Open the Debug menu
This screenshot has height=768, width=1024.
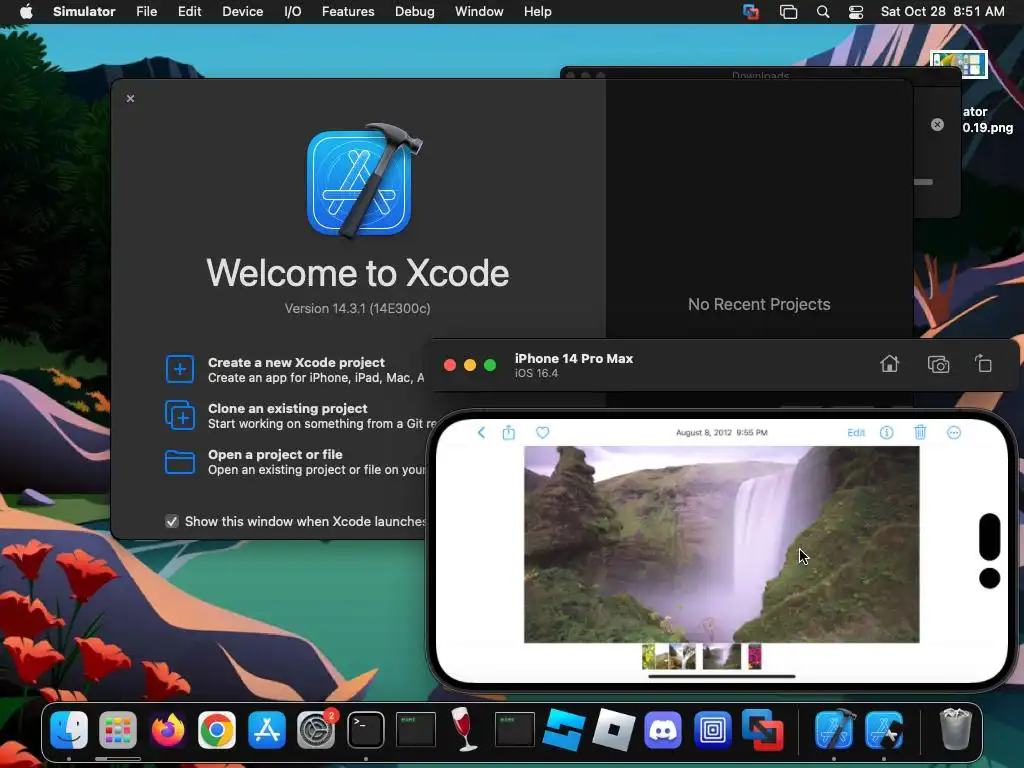click(x=415, y=12)
